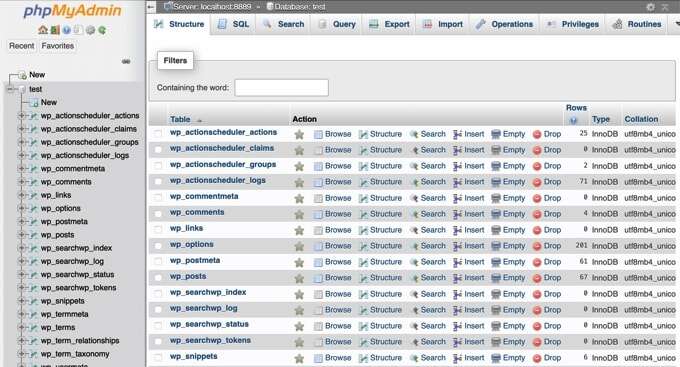Click the Rows help question icon
Image resolution: width=680 pixels, height=367 pixels.
click(x=573, y=120)
